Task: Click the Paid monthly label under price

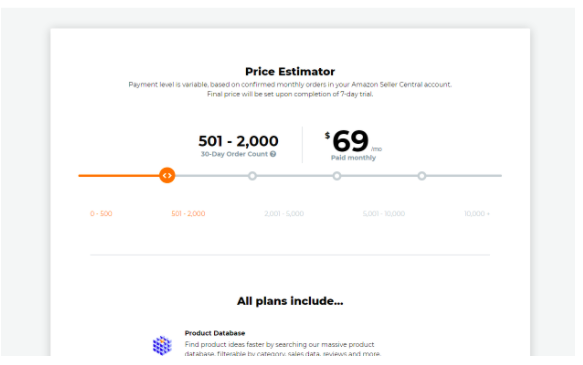Action: pos(353,158)
